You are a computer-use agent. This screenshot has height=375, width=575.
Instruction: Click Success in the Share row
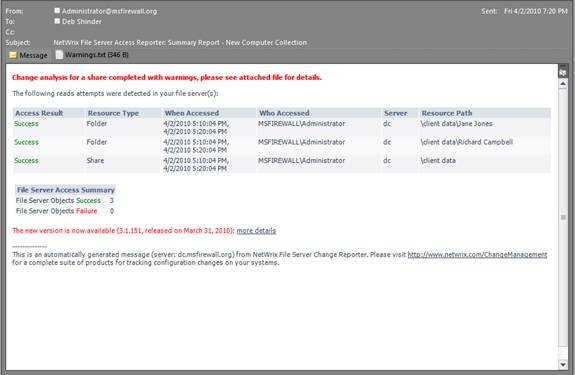26,160
